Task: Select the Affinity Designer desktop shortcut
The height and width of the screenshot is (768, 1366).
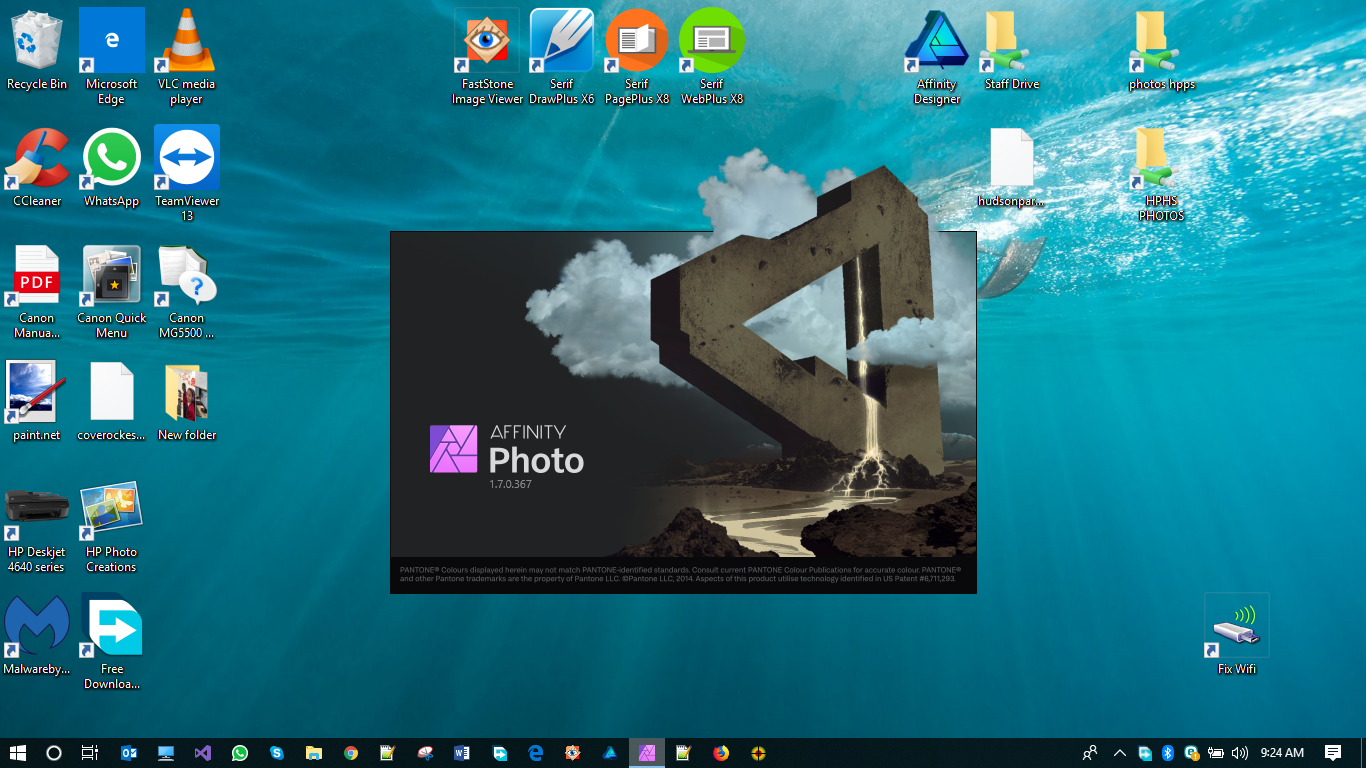Action: (x=937, y=56)
